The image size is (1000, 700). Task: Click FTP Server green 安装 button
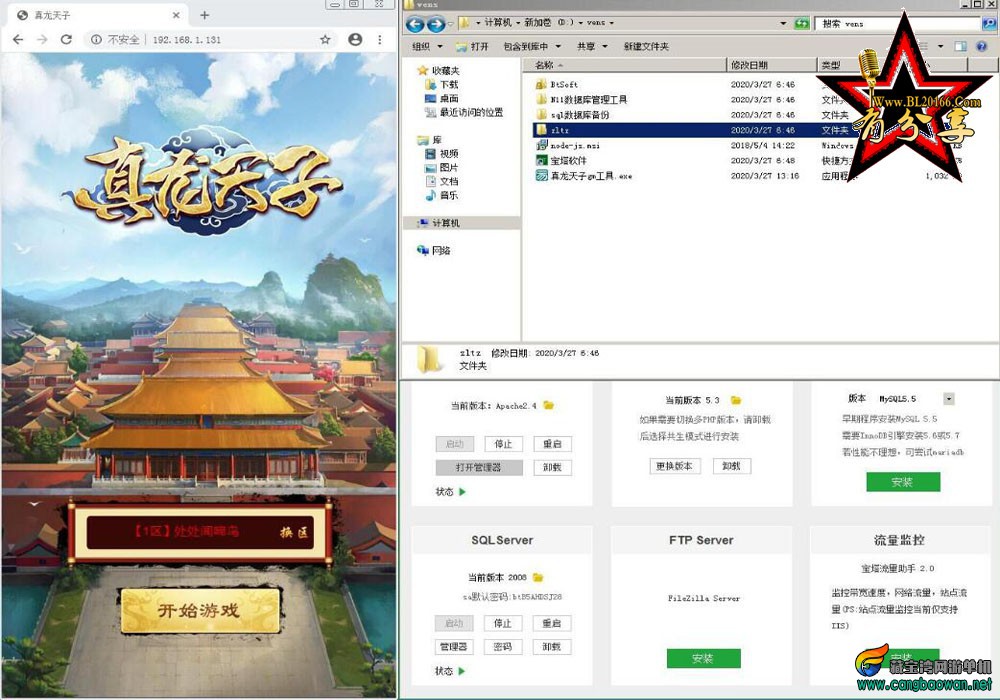point(703,659)
